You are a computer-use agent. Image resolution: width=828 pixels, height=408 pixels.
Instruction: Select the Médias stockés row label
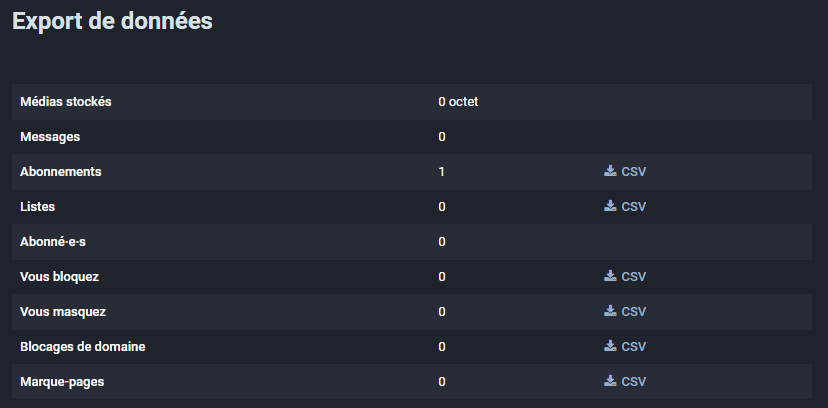pyautogui.click(x=65, y=102)
